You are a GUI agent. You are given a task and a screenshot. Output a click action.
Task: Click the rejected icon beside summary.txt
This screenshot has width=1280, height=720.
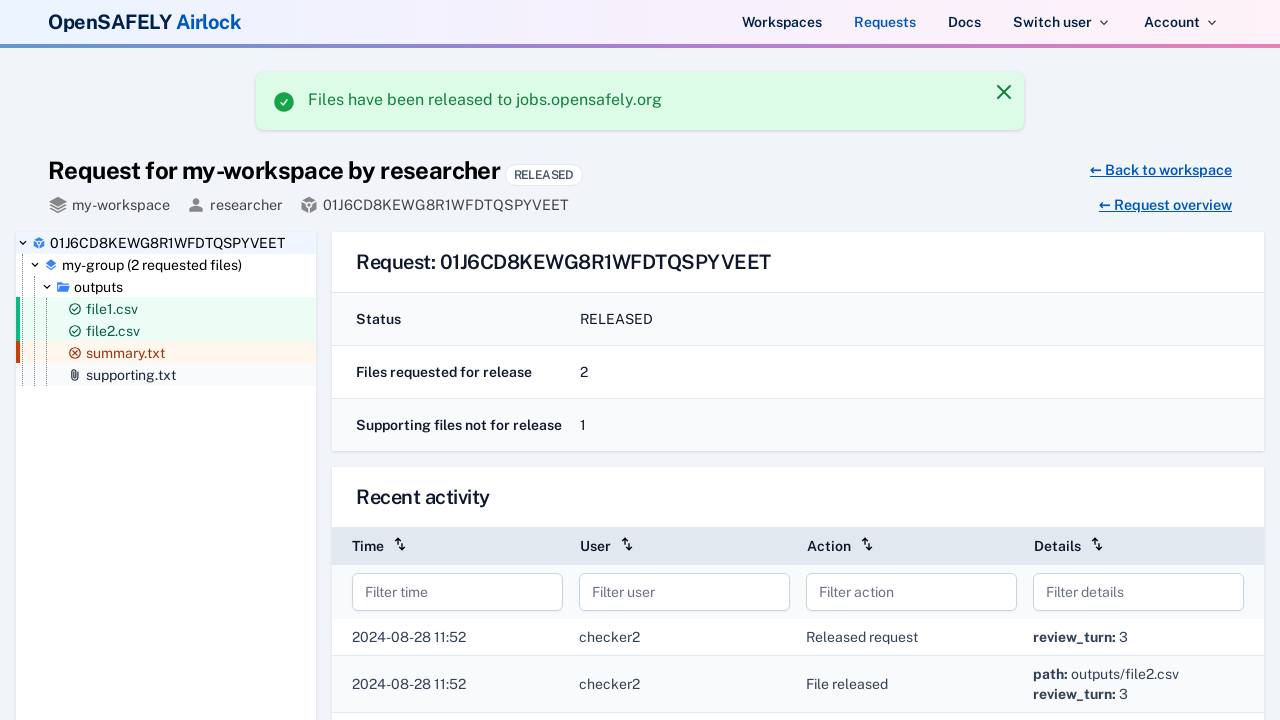click(x=75, y=353)
